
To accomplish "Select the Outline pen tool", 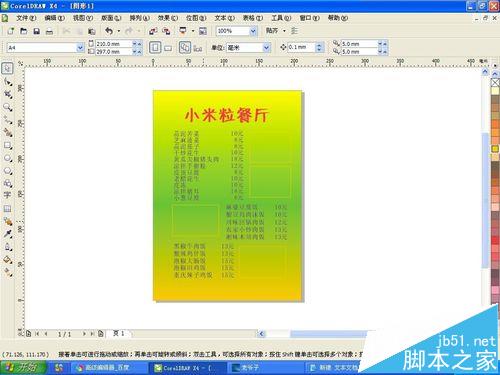I will (8, 247).
